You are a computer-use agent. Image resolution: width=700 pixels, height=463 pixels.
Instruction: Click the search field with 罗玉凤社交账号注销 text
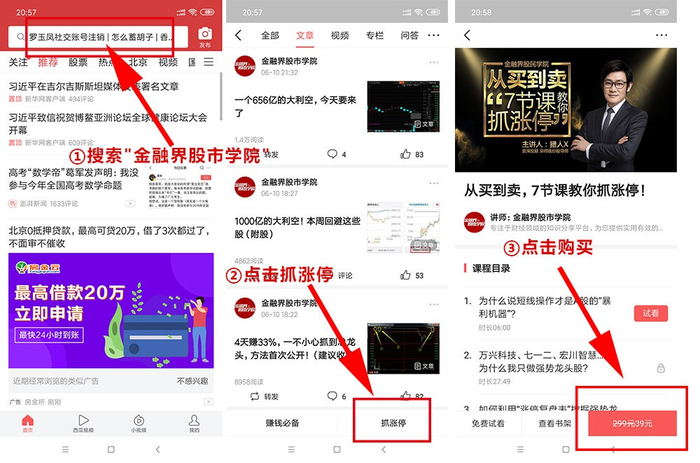(x=100, y=37)
